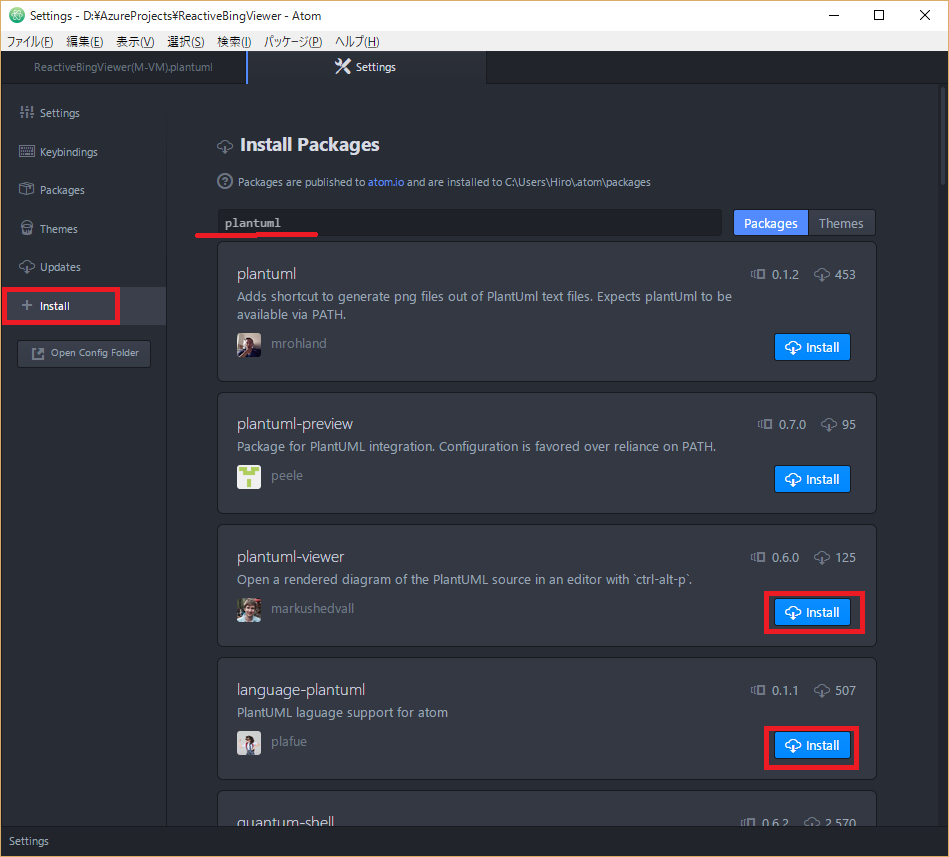Viewport: 949px width, 857px height.
Task: Click the help question-mark icon
Action: [x=225, y=181]
